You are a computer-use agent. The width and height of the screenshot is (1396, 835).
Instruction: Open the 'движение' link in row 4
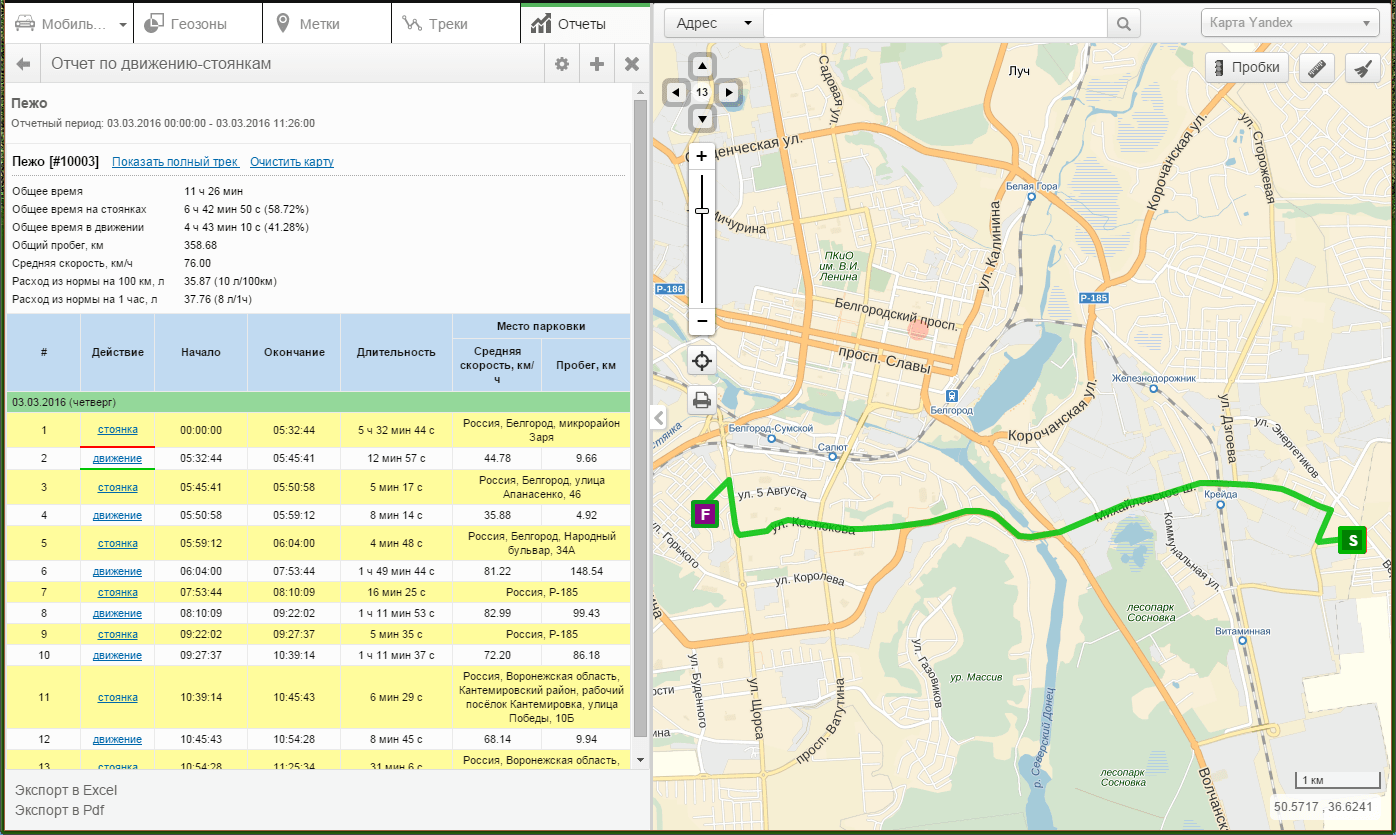pos(118,515)
